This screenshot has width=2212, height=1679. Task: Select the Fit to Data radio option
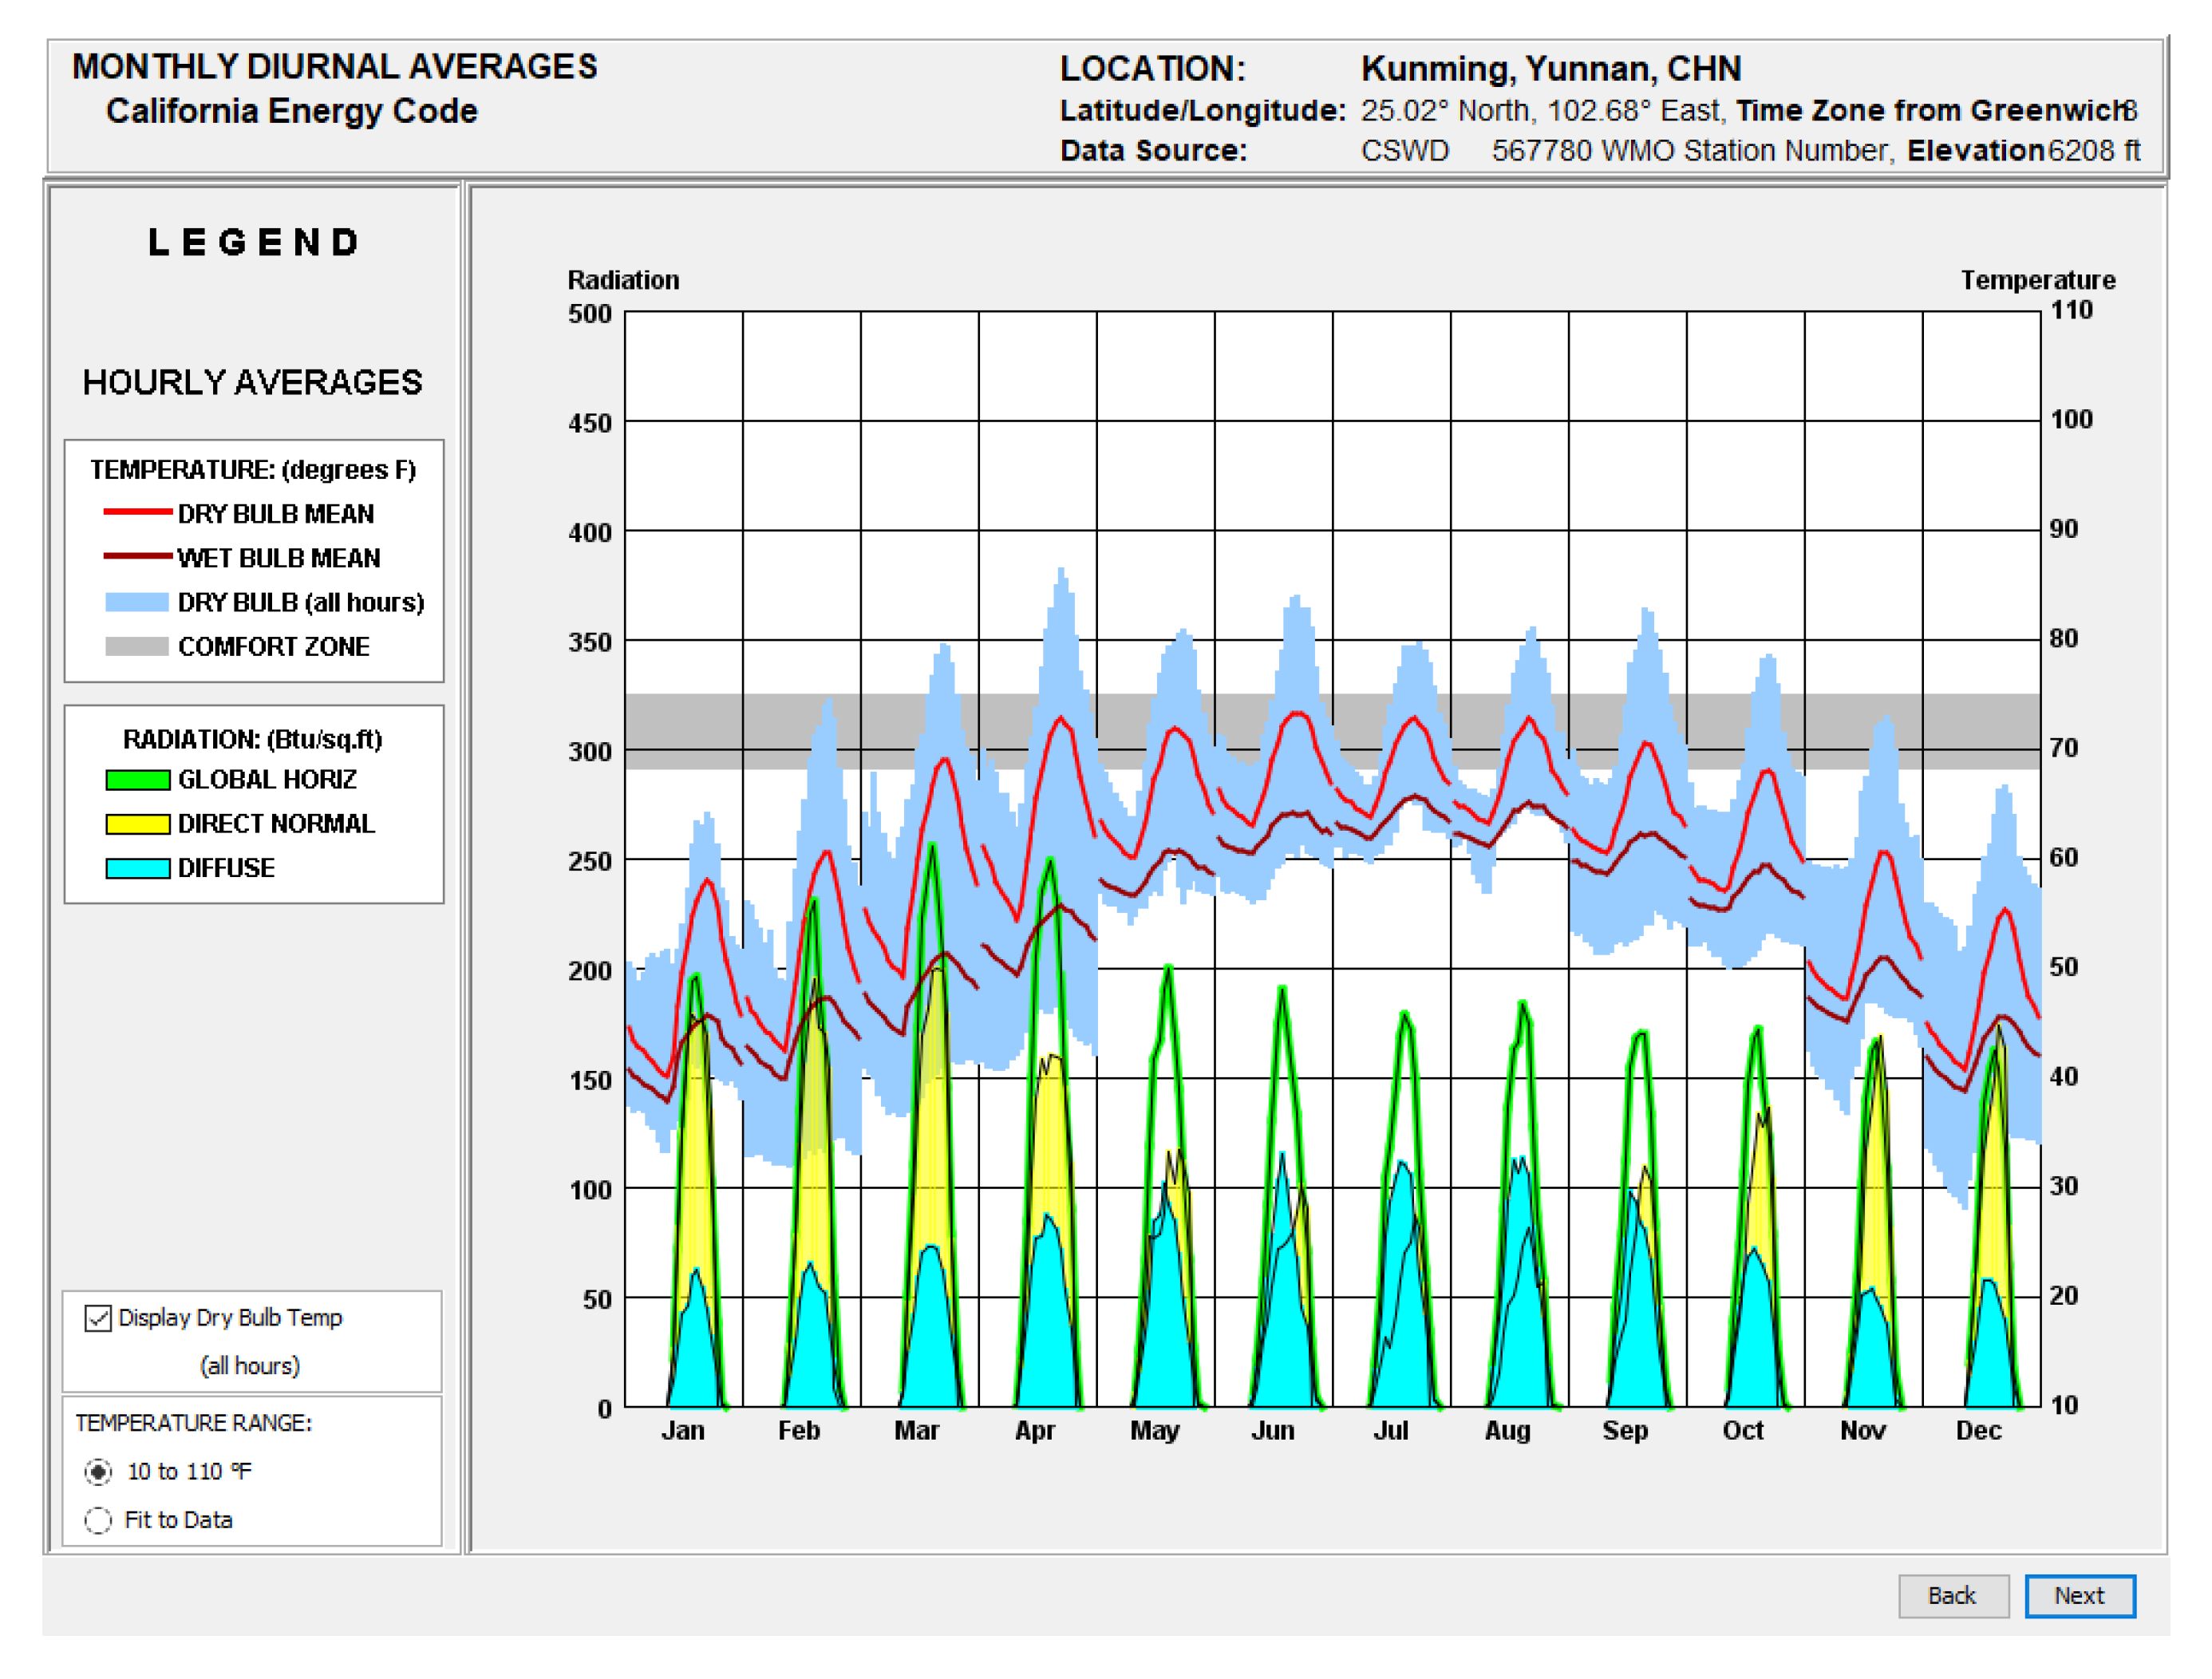pos(98,1520)
